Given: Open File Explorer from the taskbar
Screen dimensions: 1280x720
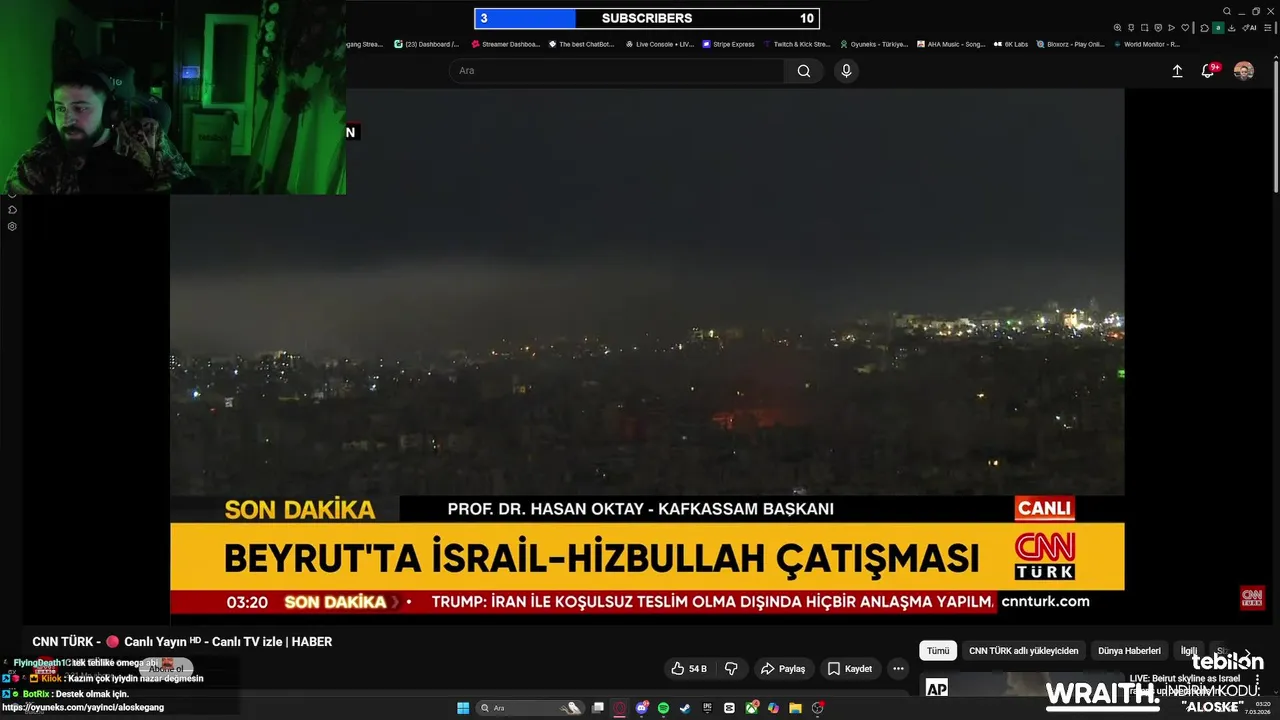Looking at the screenshot, I should [795, 708].
